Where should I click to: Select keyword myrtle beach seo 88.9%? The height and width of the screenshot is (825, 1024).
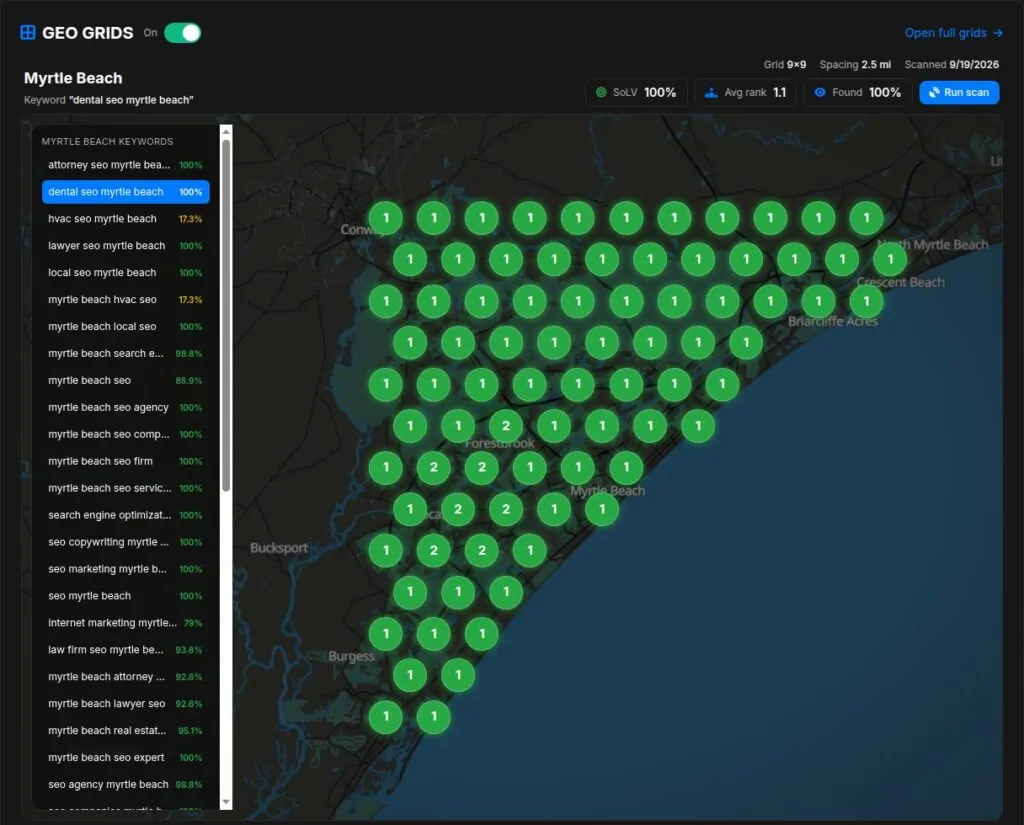point(125,380)
